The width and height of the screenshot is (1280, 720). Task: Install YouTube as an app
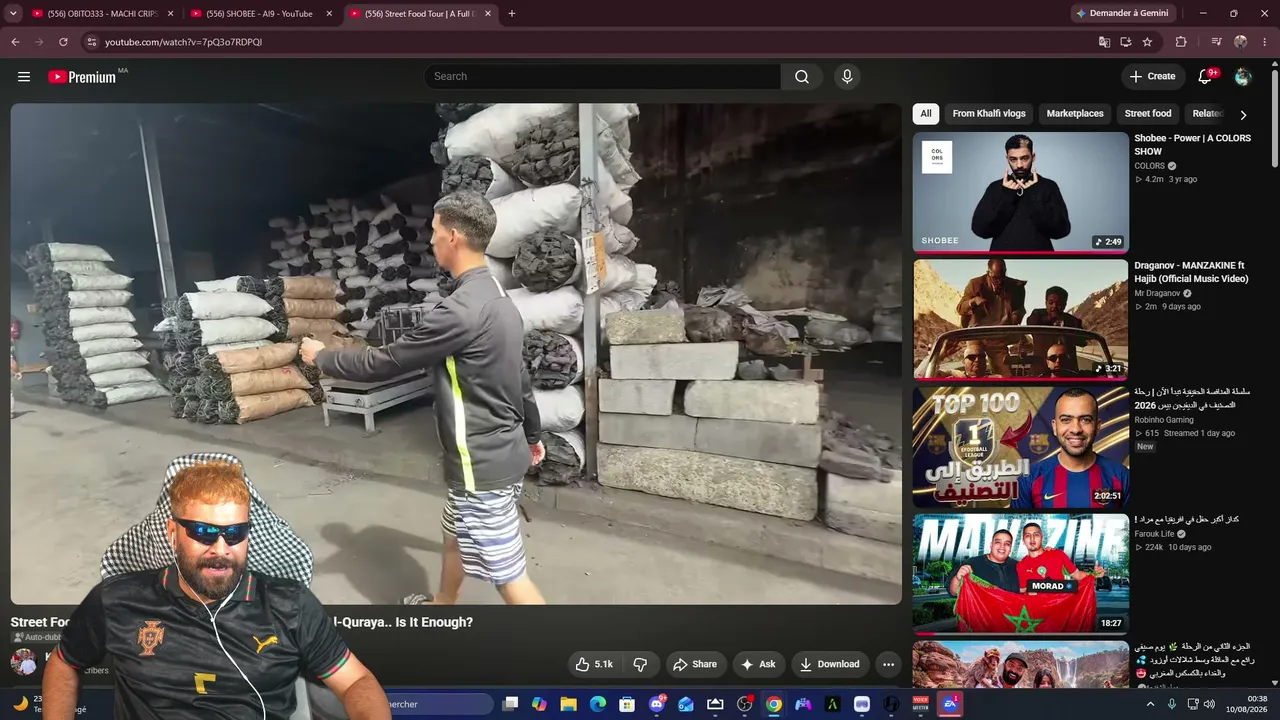point(1125,42)
